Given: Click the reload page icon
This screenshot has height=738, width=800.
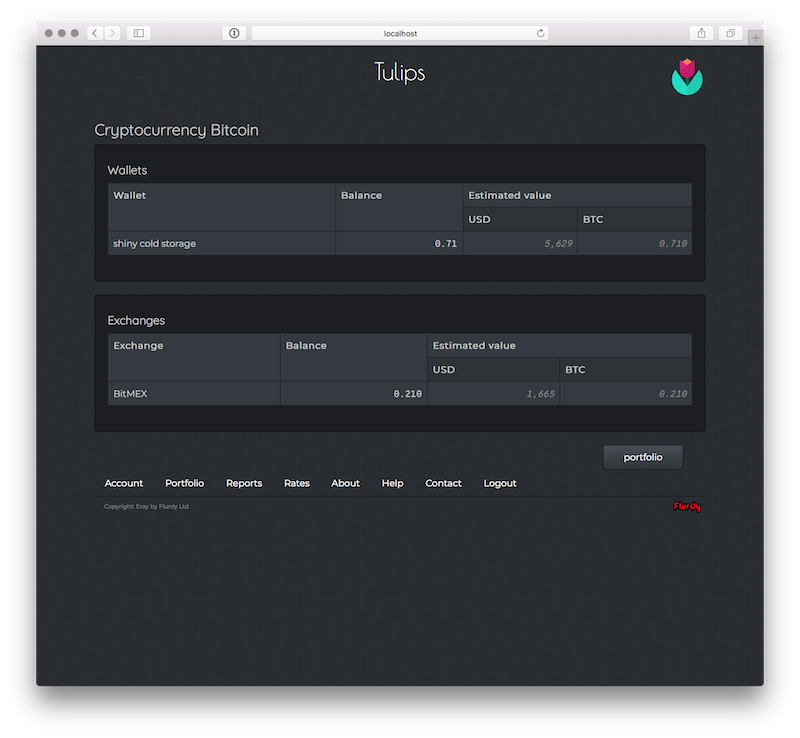Looking at the screenshot, I should point(541,33).
